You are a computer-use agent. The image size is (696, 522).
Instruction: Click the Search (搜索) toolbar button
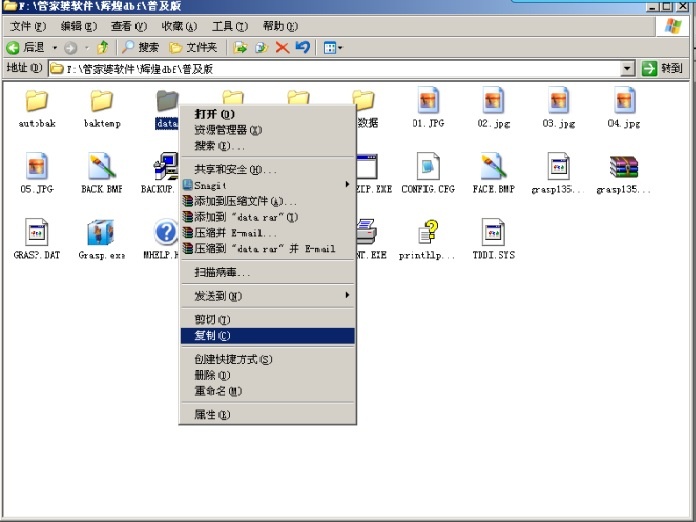click(141, 47)
